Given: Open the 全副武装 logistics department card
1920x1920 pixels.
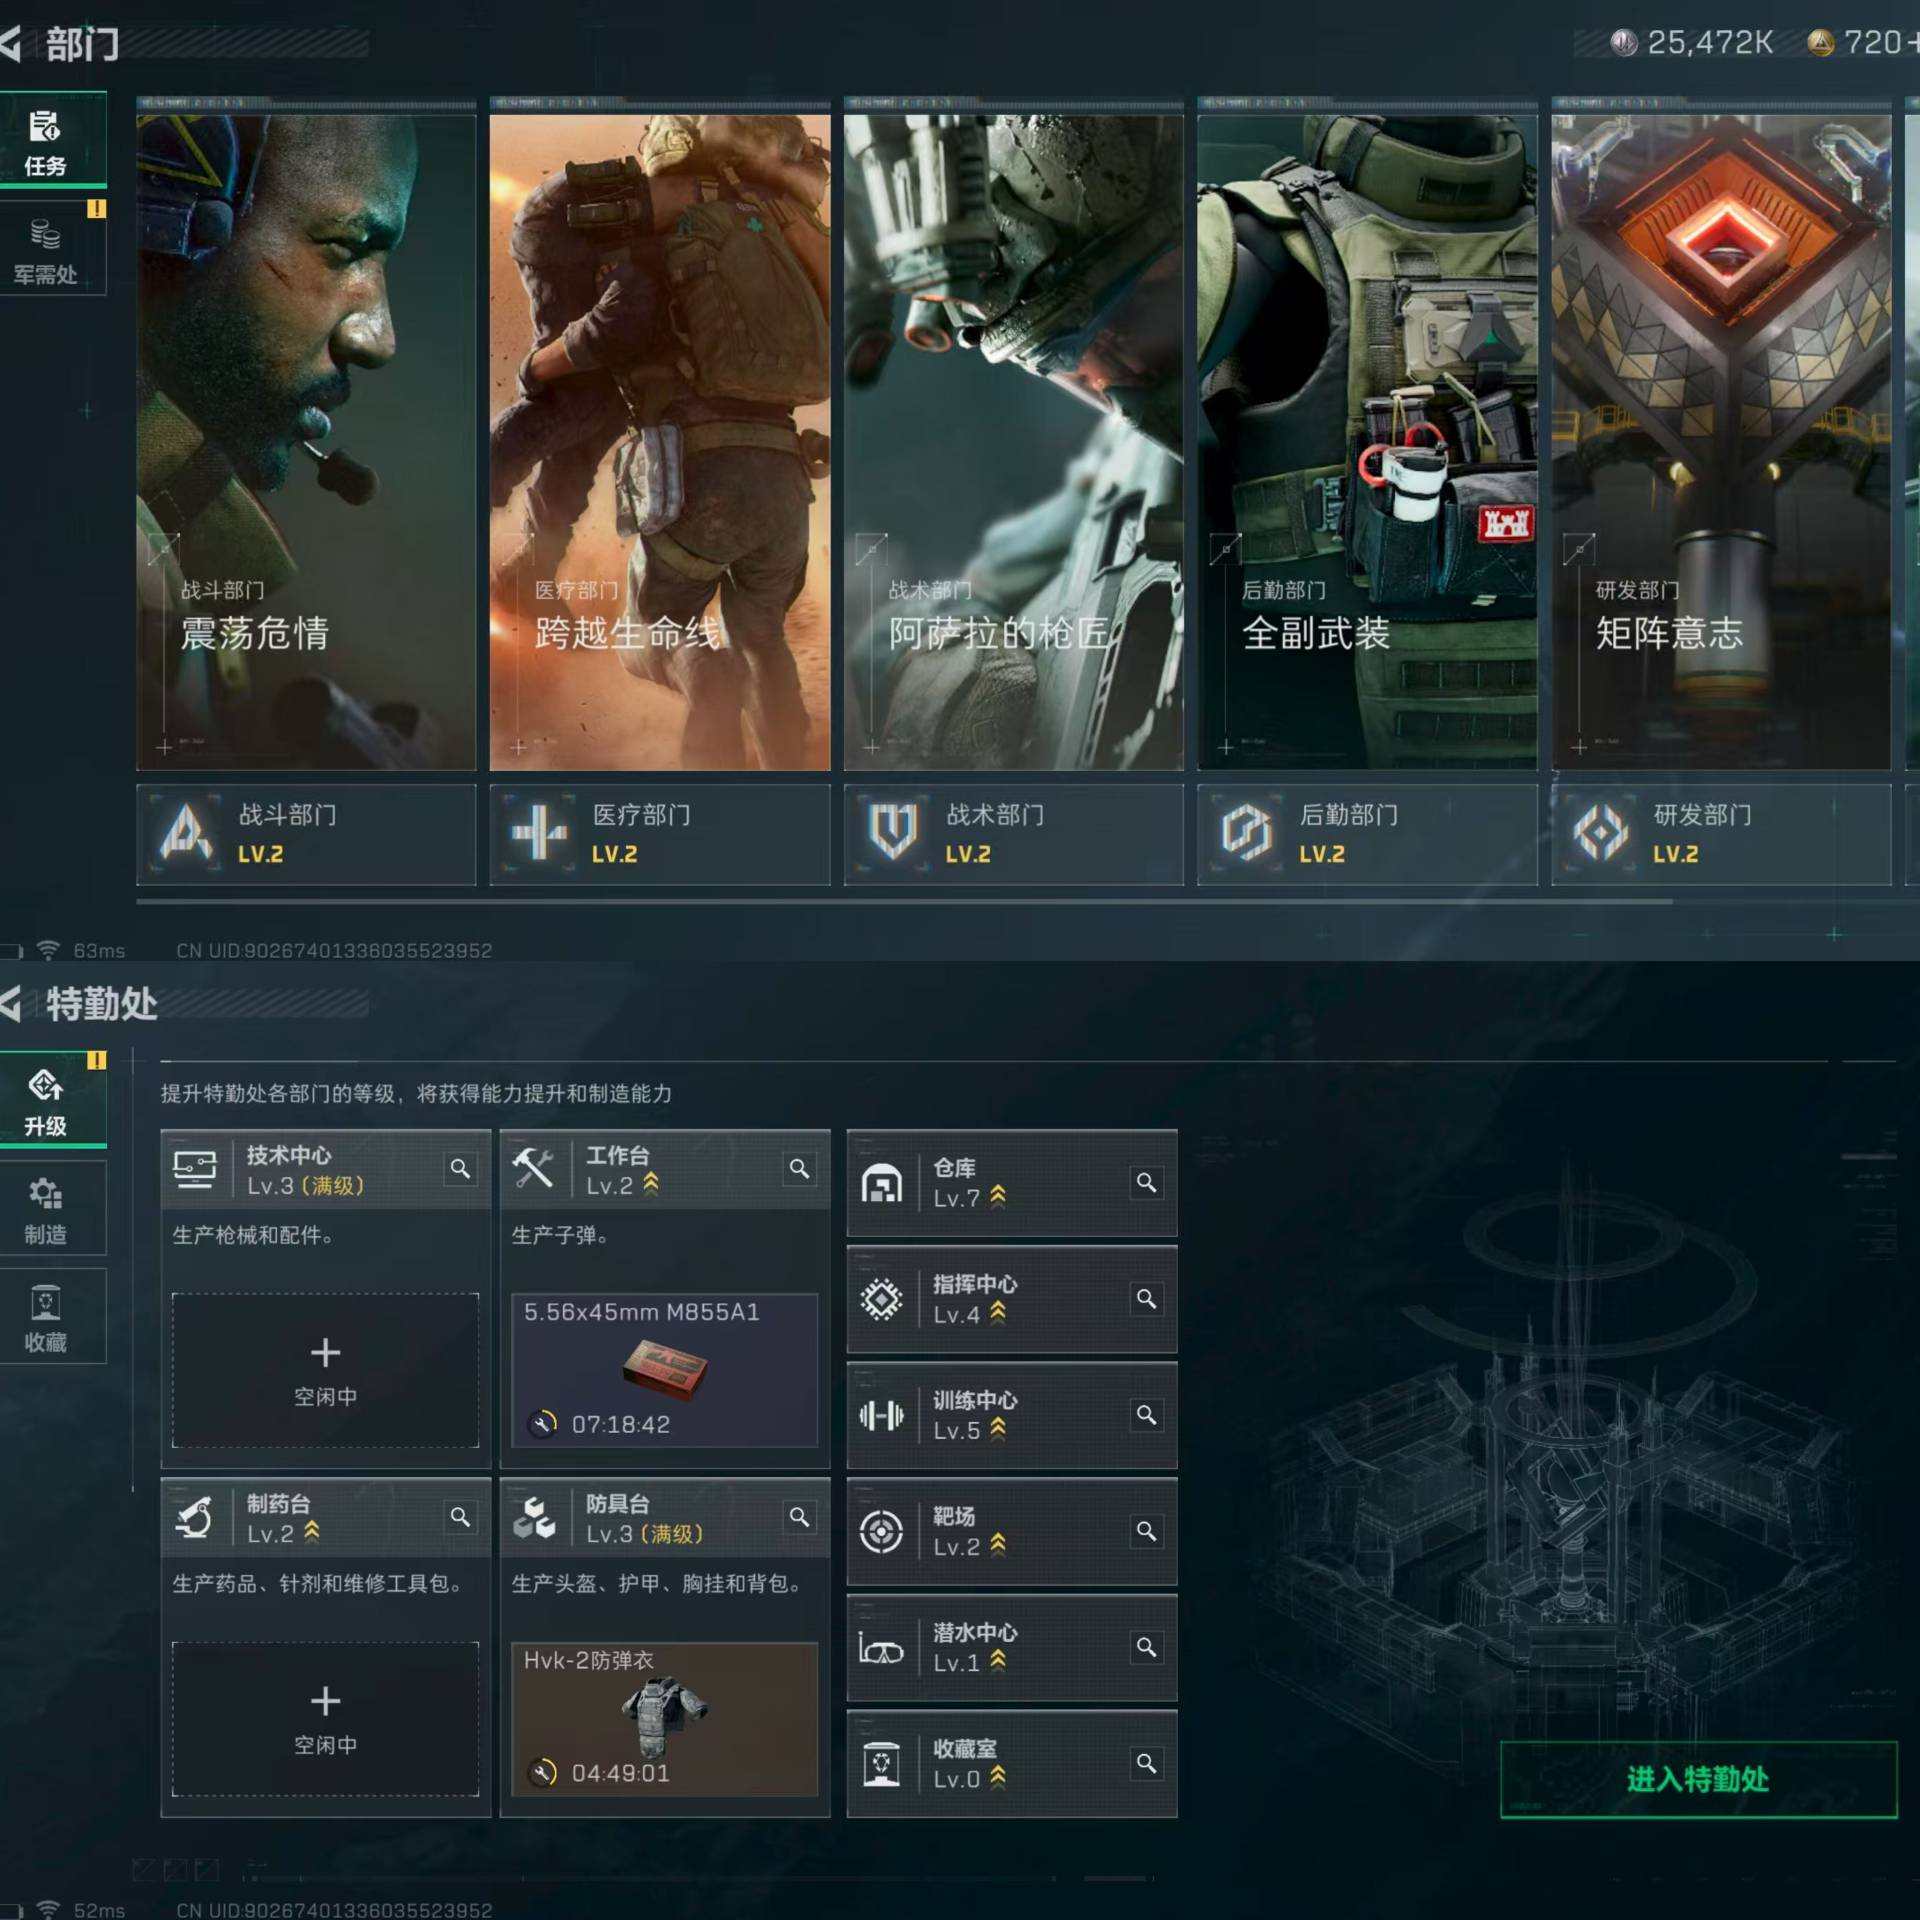Looking at the screenshot, I should click(x=1366, y=440).
